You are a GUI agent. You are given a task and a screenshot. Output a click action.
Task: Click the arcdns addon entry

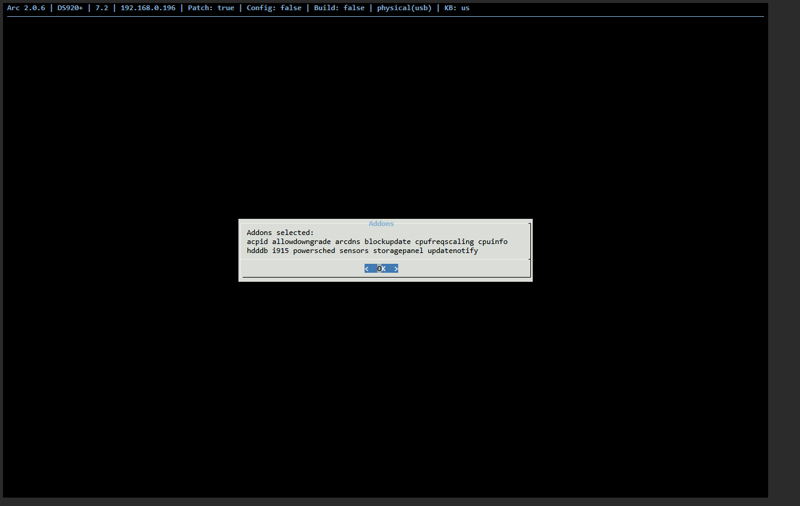click(347, 242)
